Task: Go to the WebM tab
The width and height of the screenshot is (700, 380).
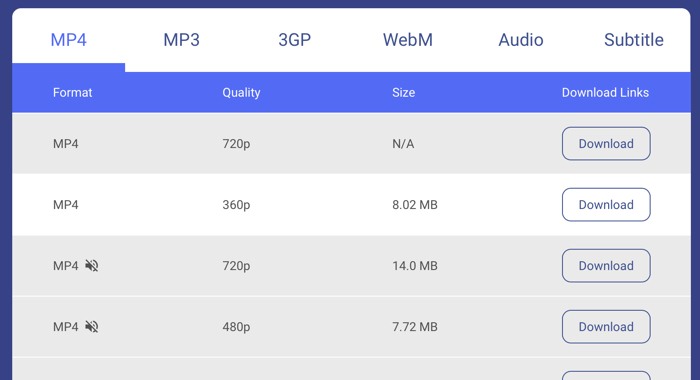Action: (x=408, y=40)
